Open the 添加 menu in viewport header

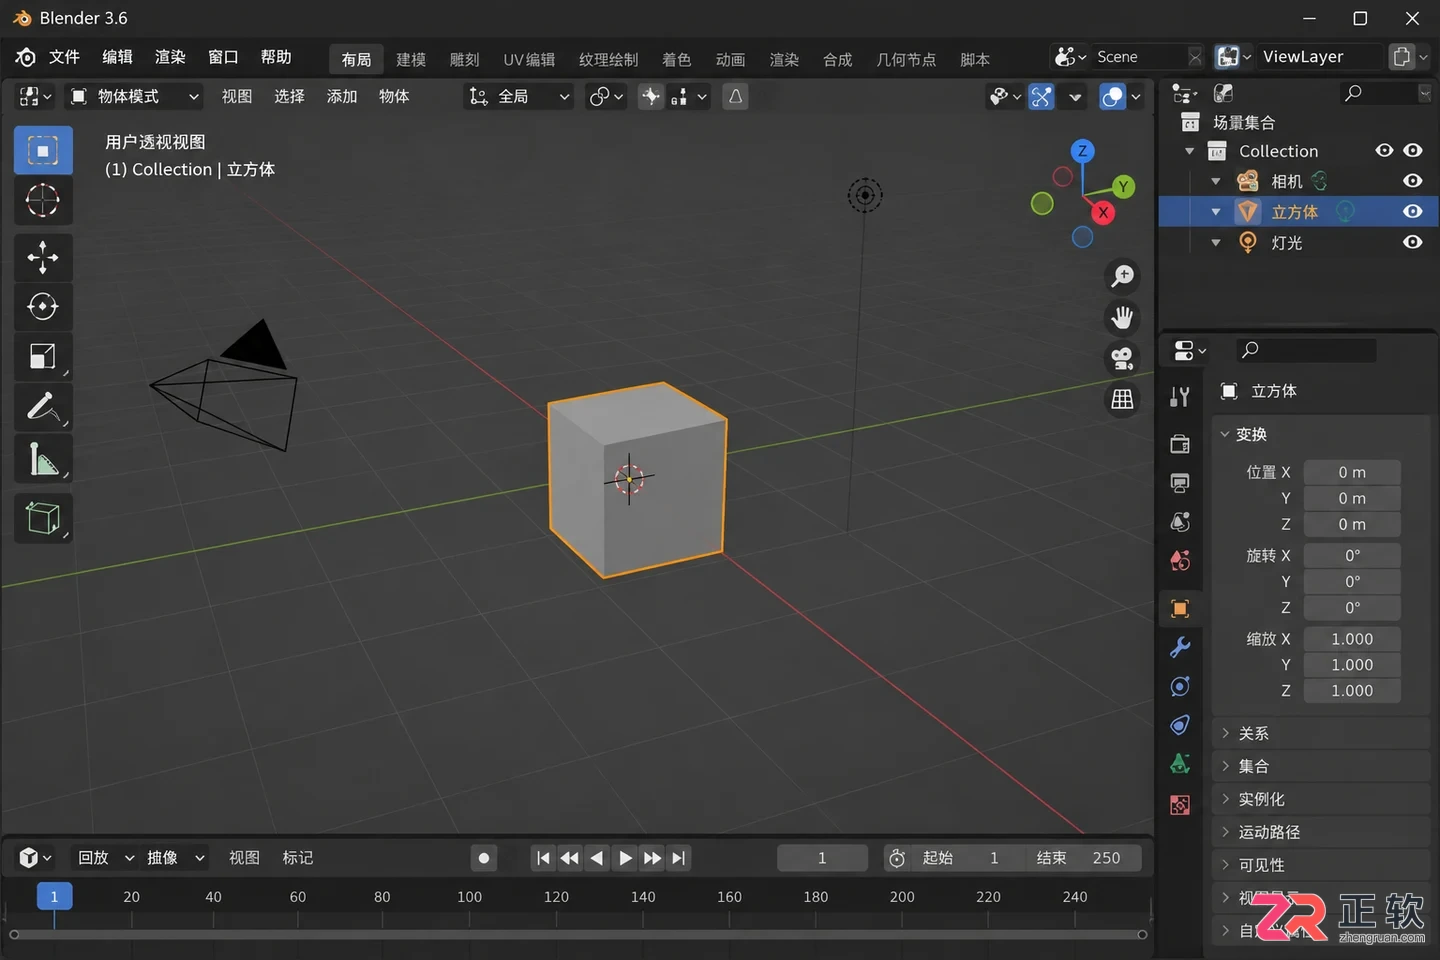(342, 97)
